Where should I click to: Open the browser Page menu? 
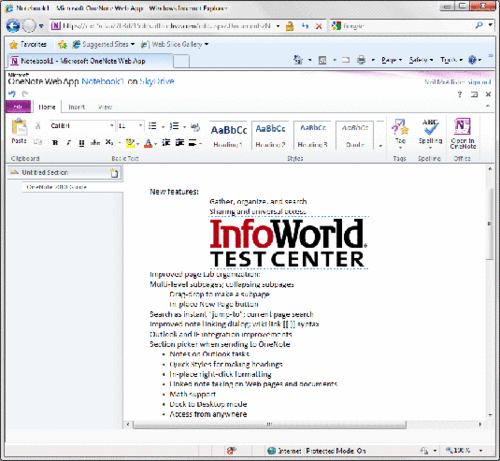click(392, 60)
